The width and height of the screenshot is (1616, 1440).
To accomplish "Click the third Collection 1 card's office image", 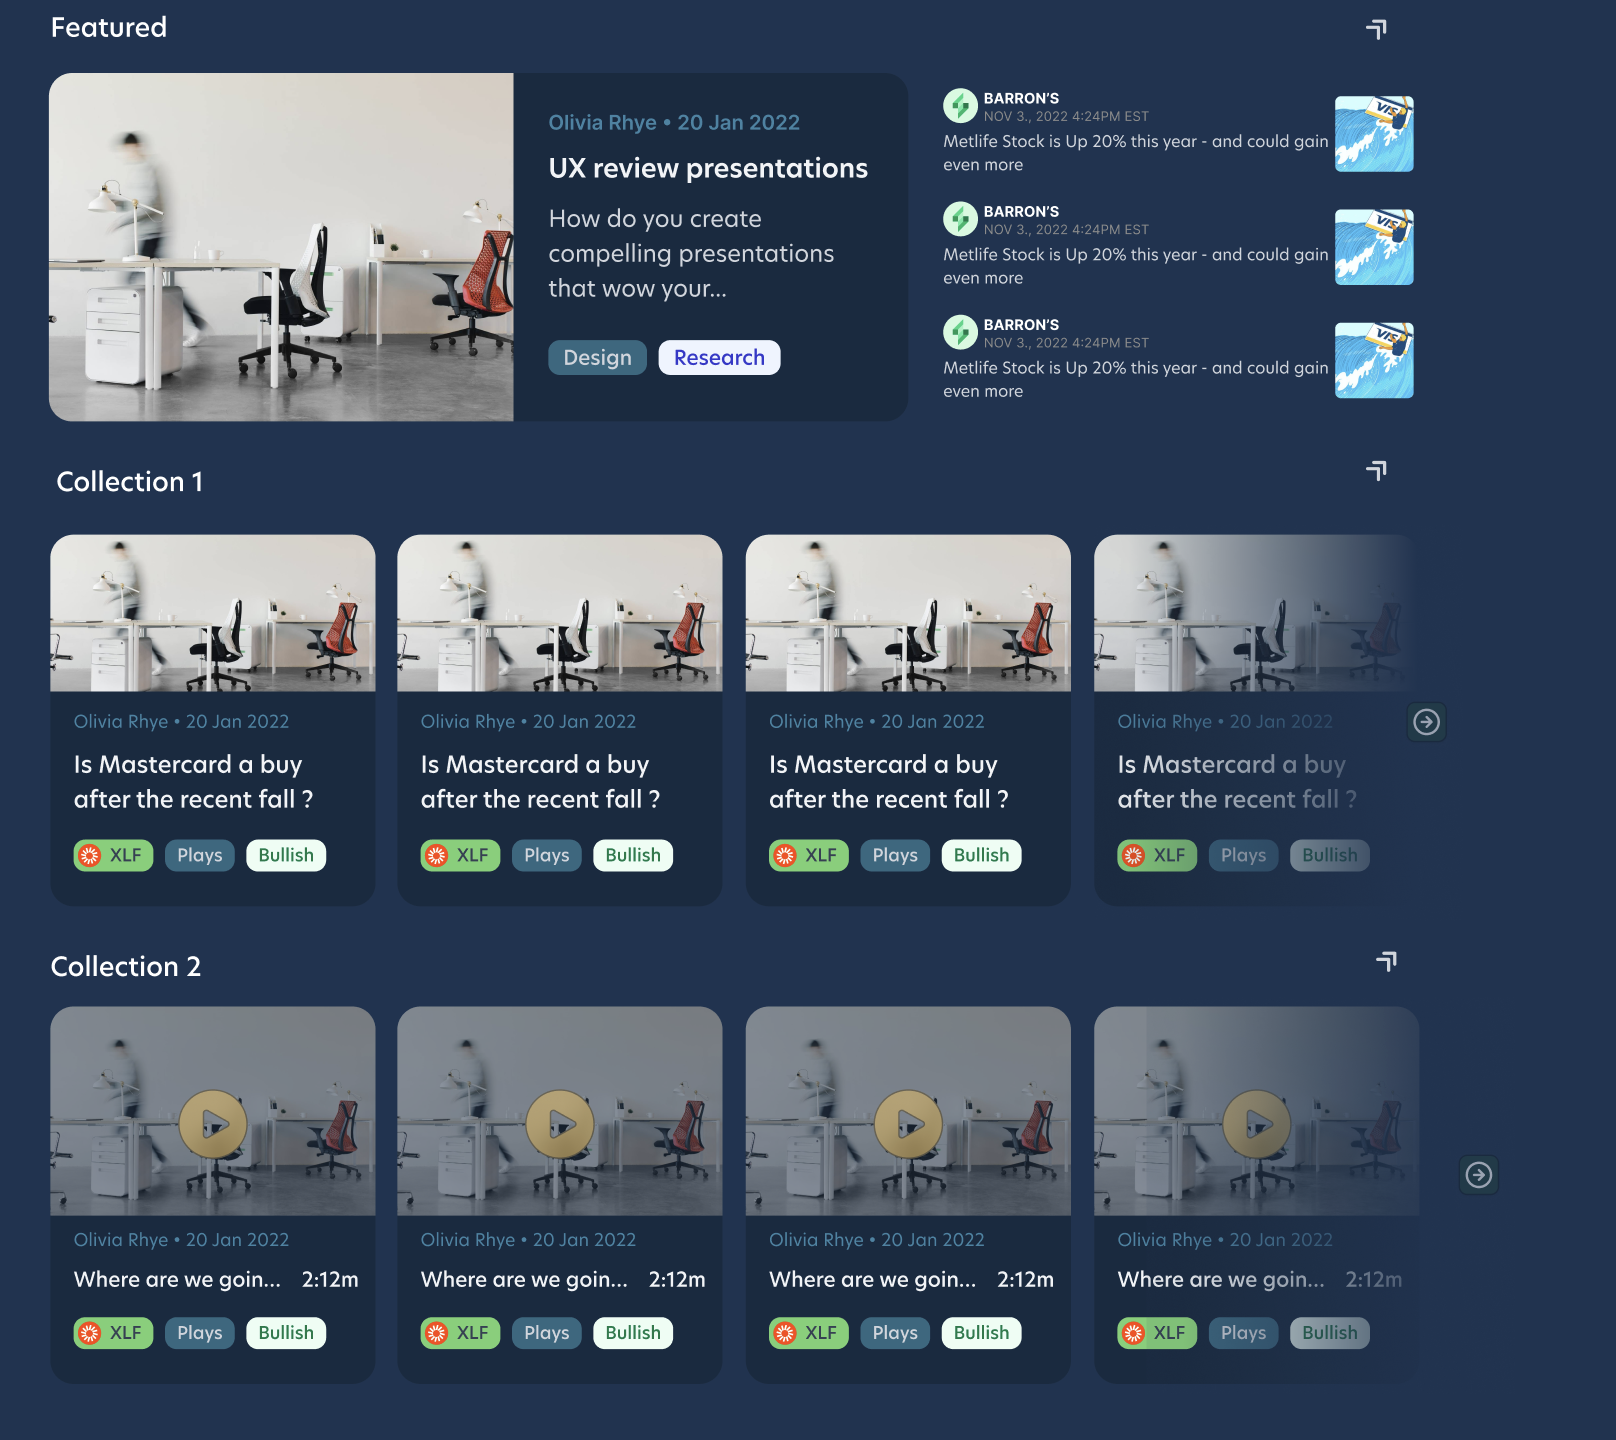I will coord(908,613).
